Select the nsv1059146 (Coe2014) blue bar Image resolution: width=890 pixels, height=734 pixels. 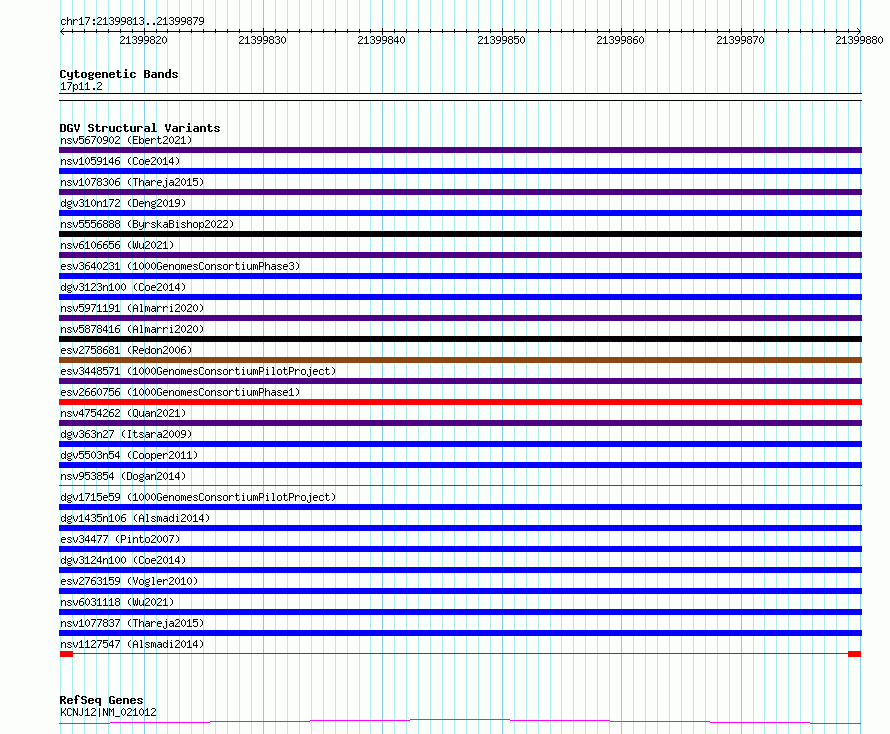coord(460,171)
